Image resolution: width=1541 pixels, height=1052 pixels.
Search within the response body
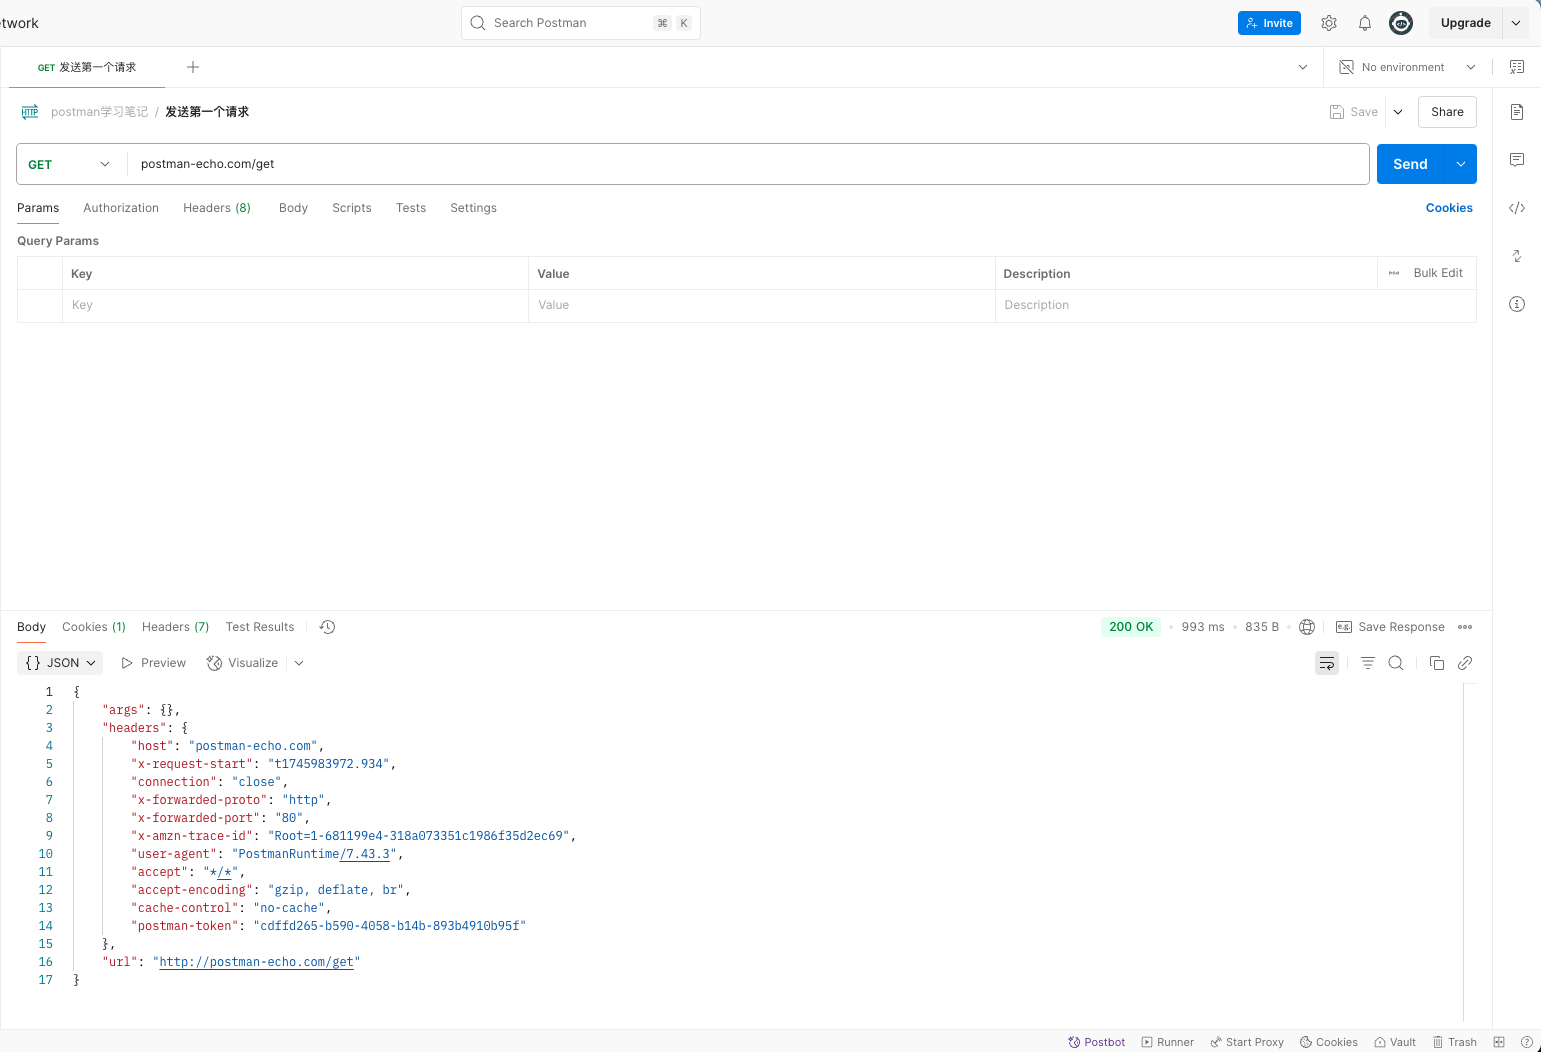point(1396,663)
